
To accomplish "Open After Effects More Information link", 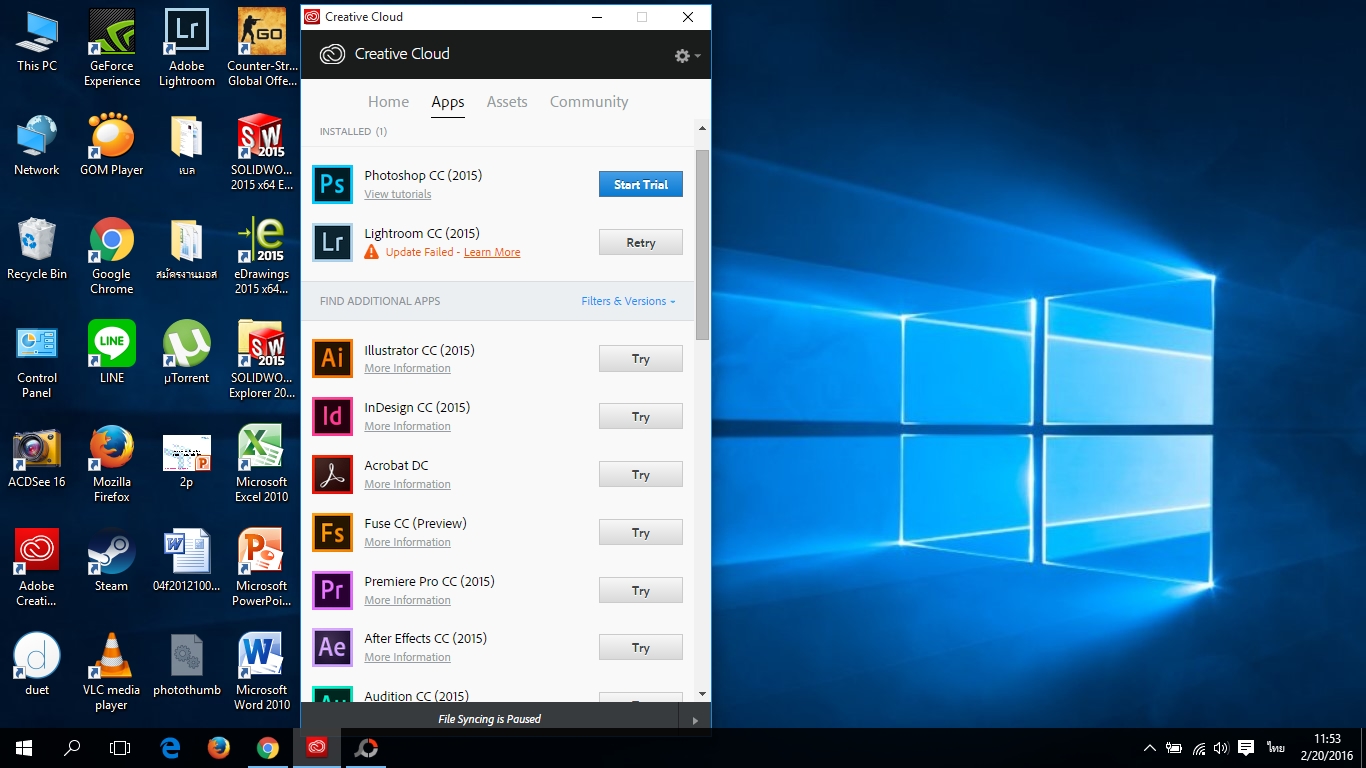I will (x=407, y=657).
